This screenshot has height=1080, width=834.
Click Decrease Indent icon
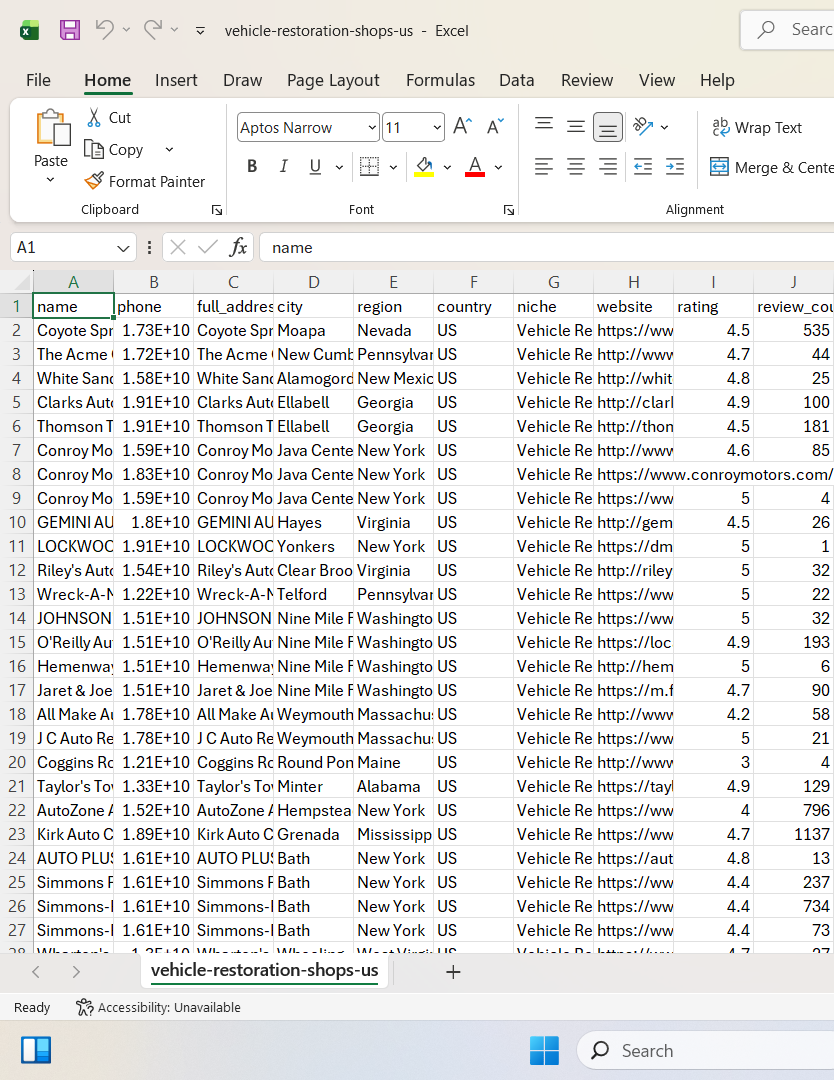pos(643,167)
